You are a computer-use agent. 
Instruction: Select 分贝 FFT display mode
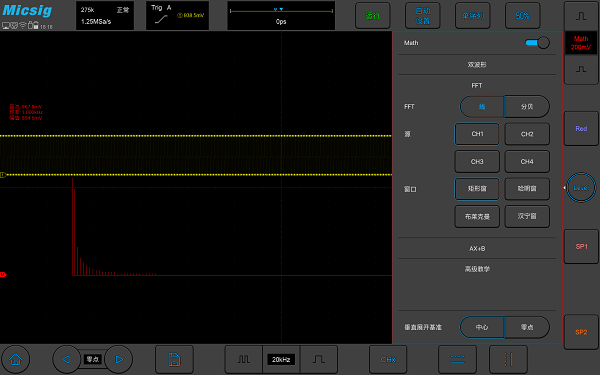coord(527,106)
